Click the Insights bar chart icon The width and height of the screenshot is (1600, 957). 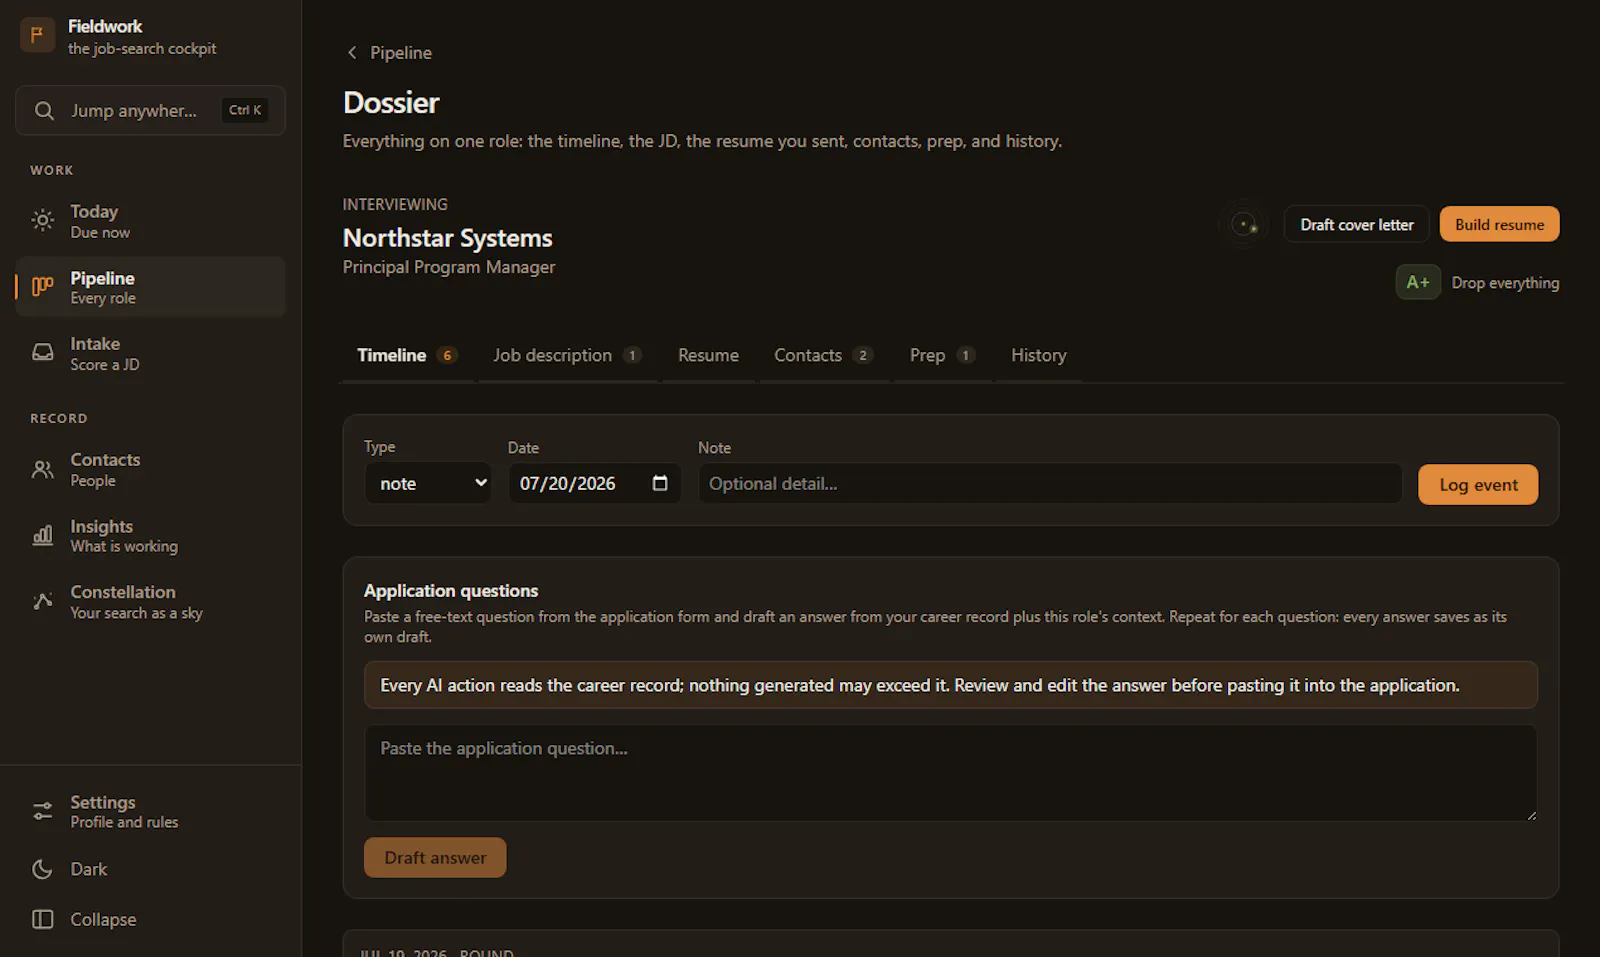(42, 536)
